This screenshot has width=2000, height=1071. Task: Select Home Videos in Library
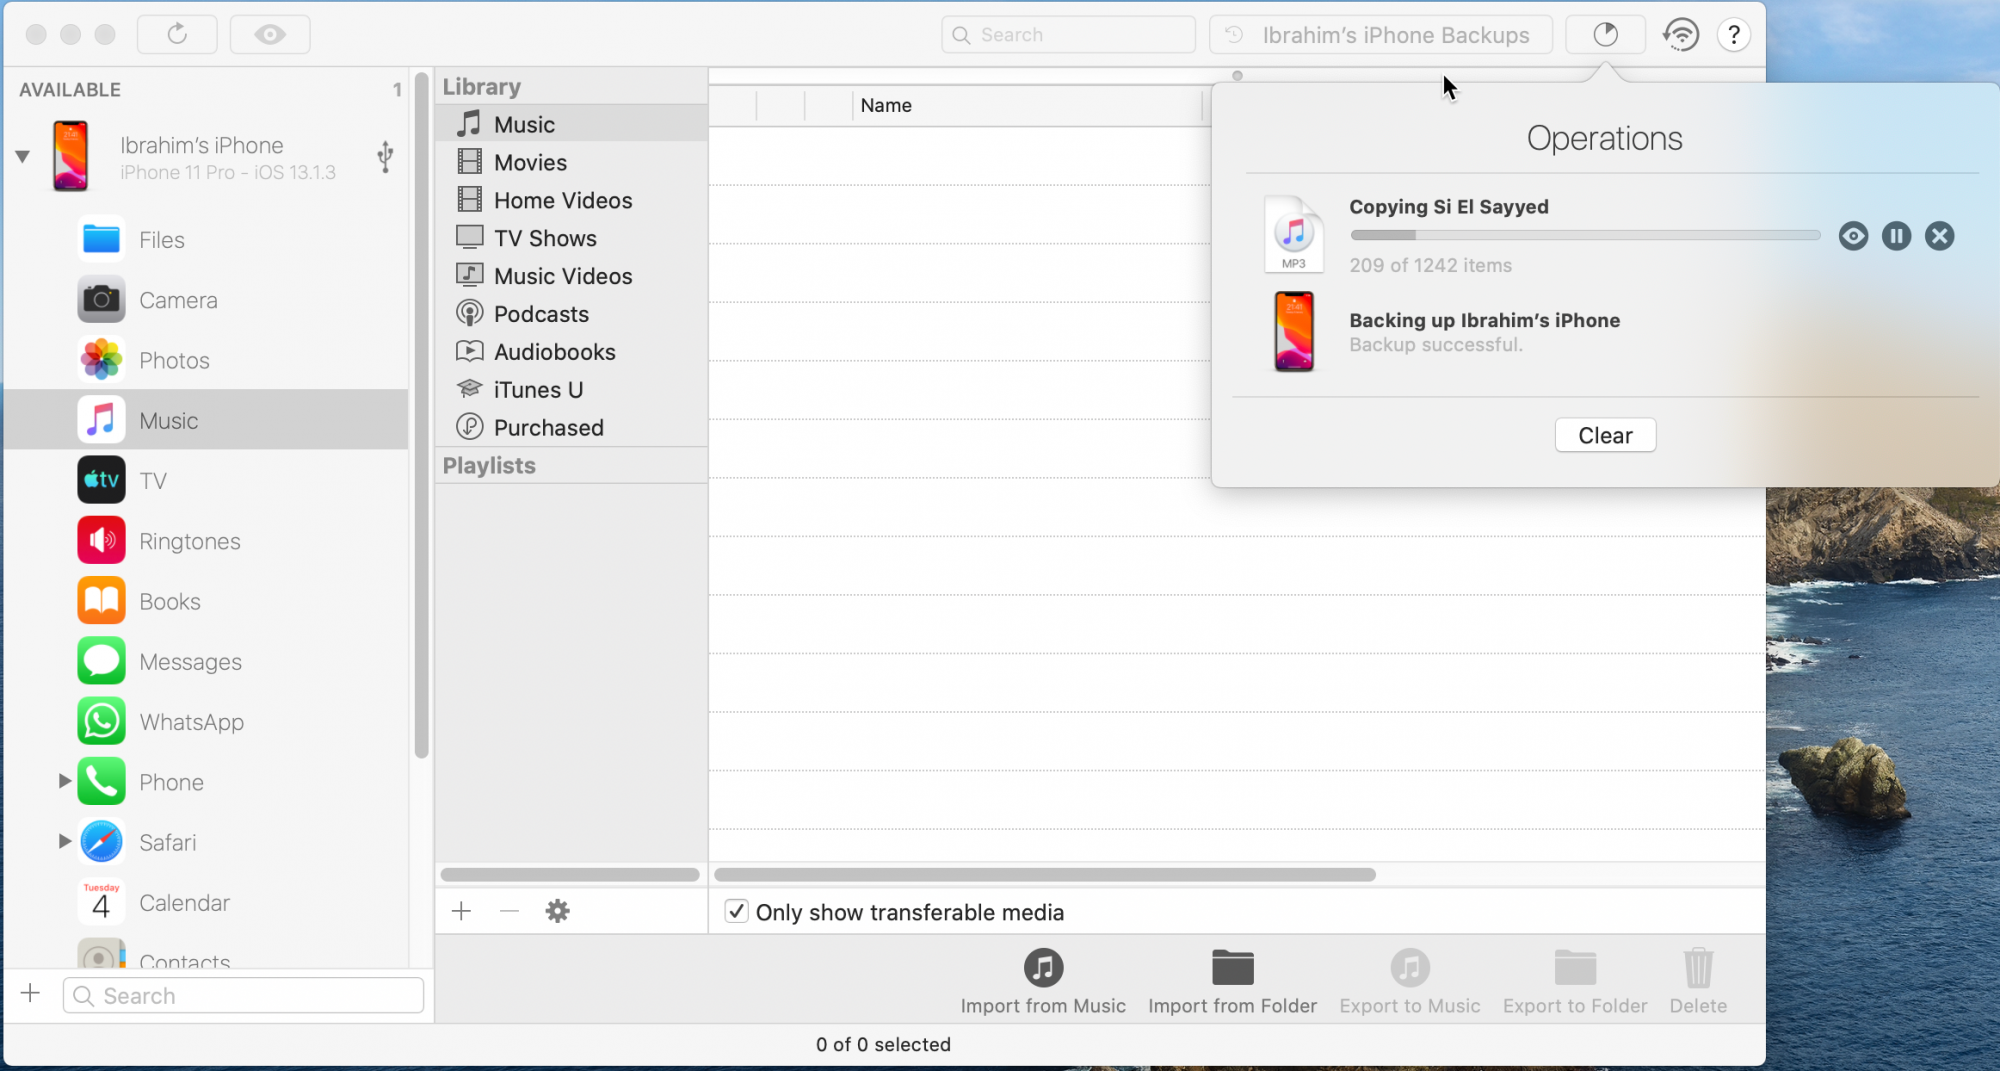(x=571, y=200)
